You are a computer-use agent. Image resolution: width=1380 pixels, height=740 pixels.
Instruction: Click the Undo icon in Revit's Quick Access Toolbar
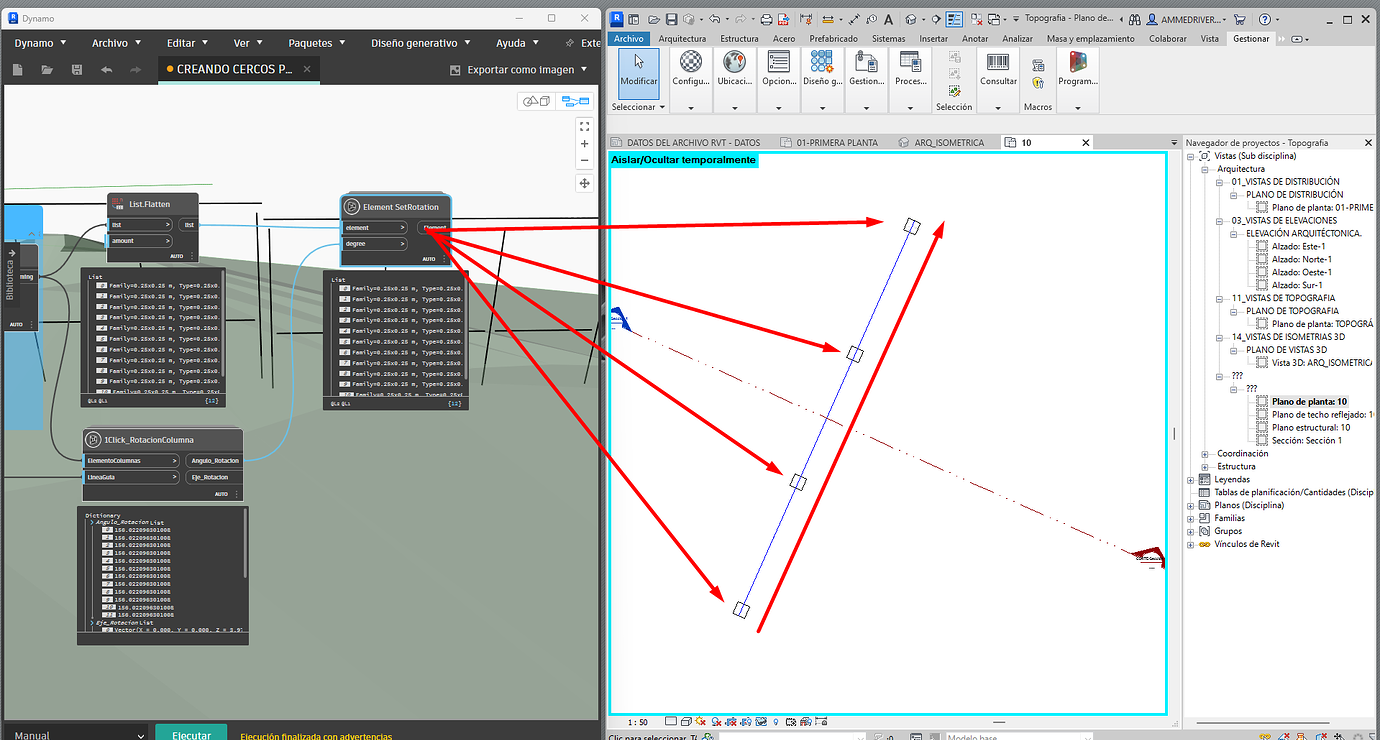tap(715, 19)
